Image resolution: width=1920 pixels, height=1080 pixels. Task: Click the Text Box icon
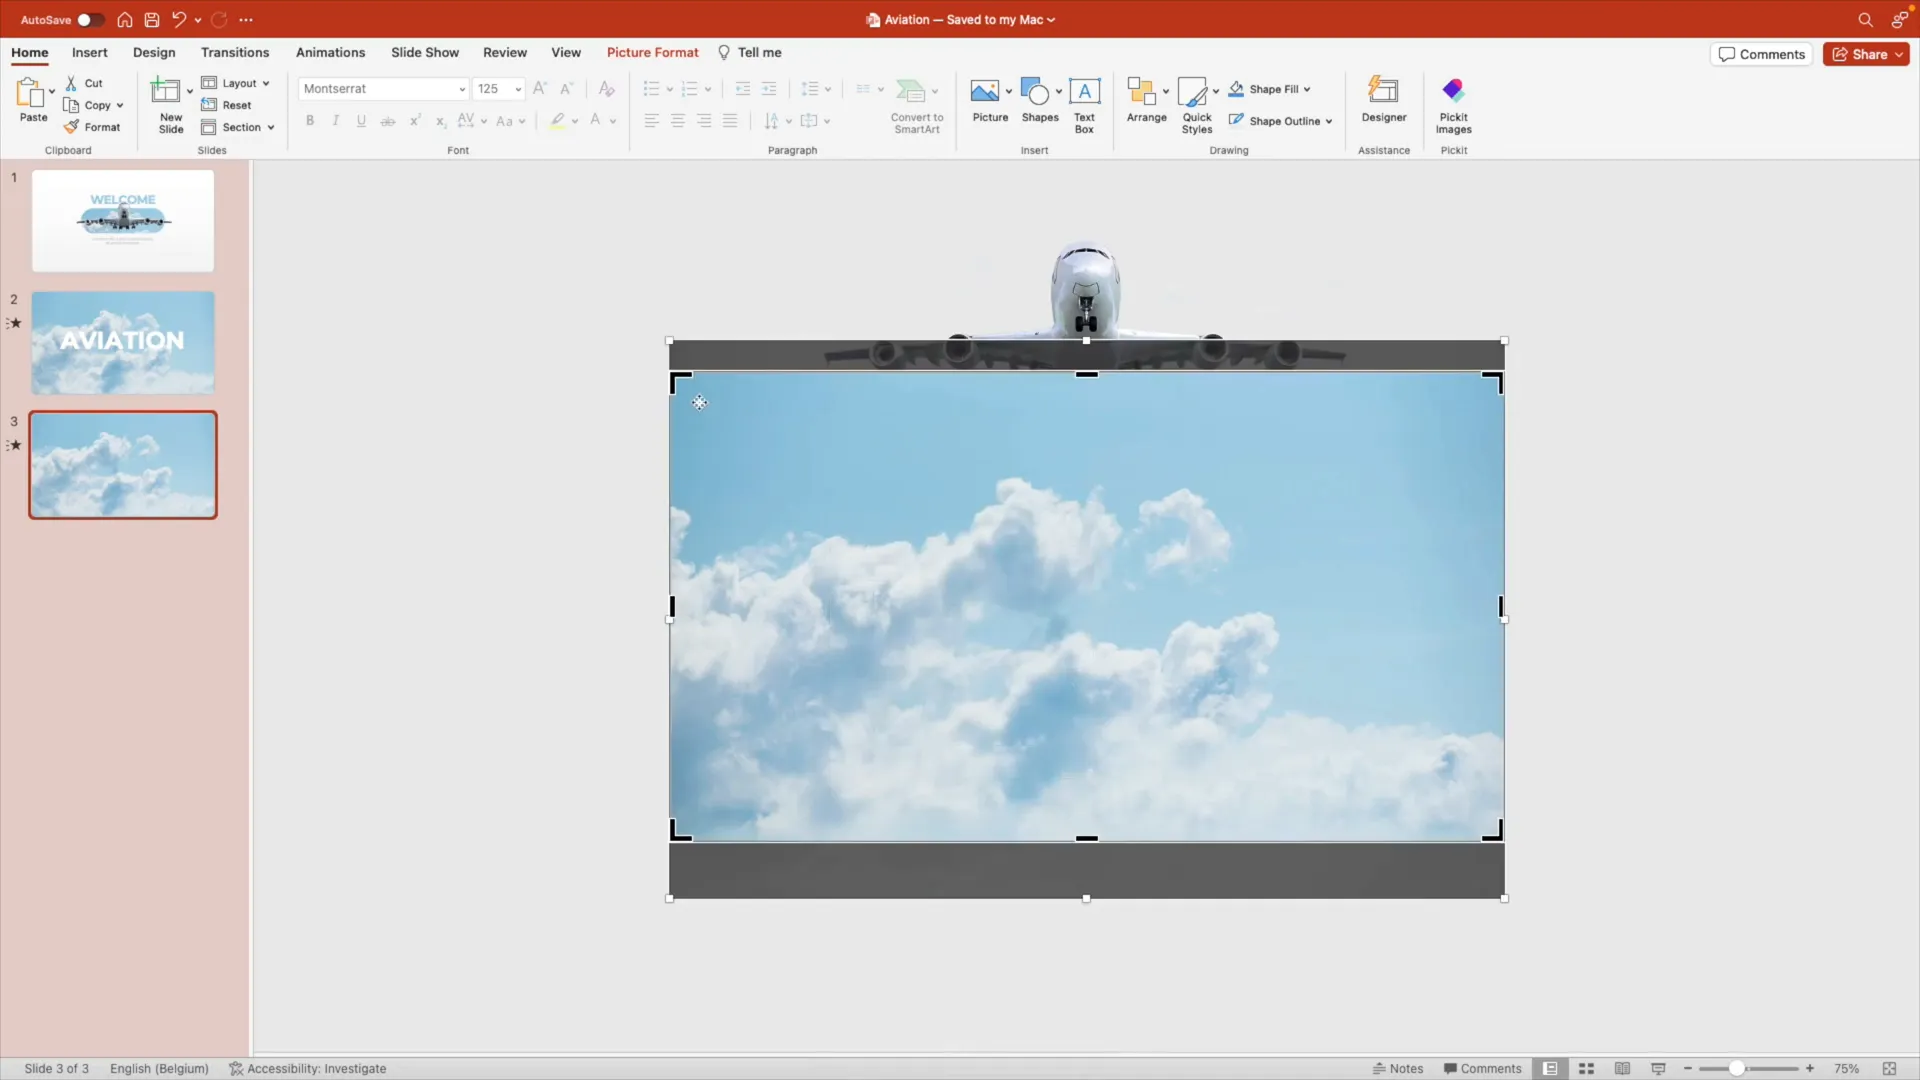coord(1085,92)
